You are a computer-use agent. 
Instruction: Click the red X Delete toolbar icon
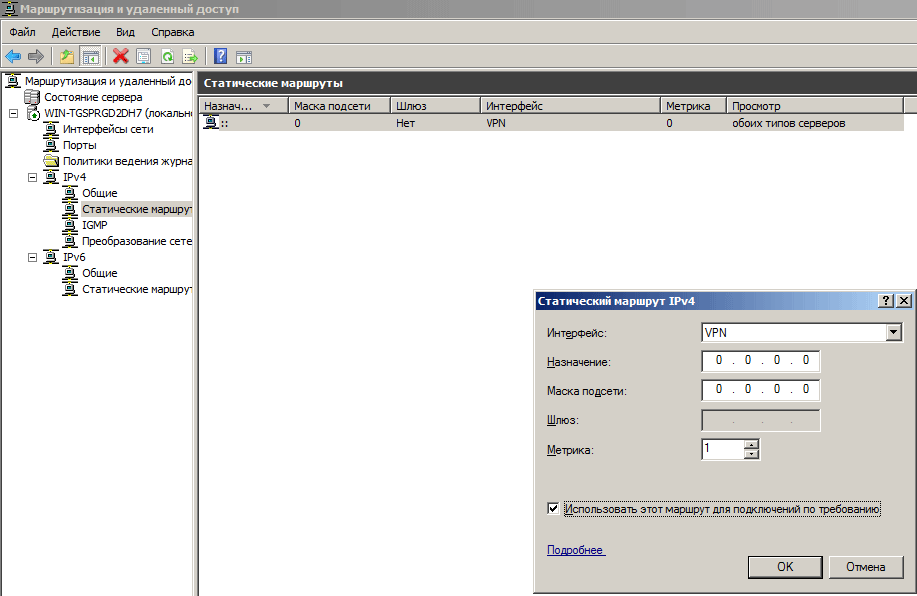click(121, 56)
